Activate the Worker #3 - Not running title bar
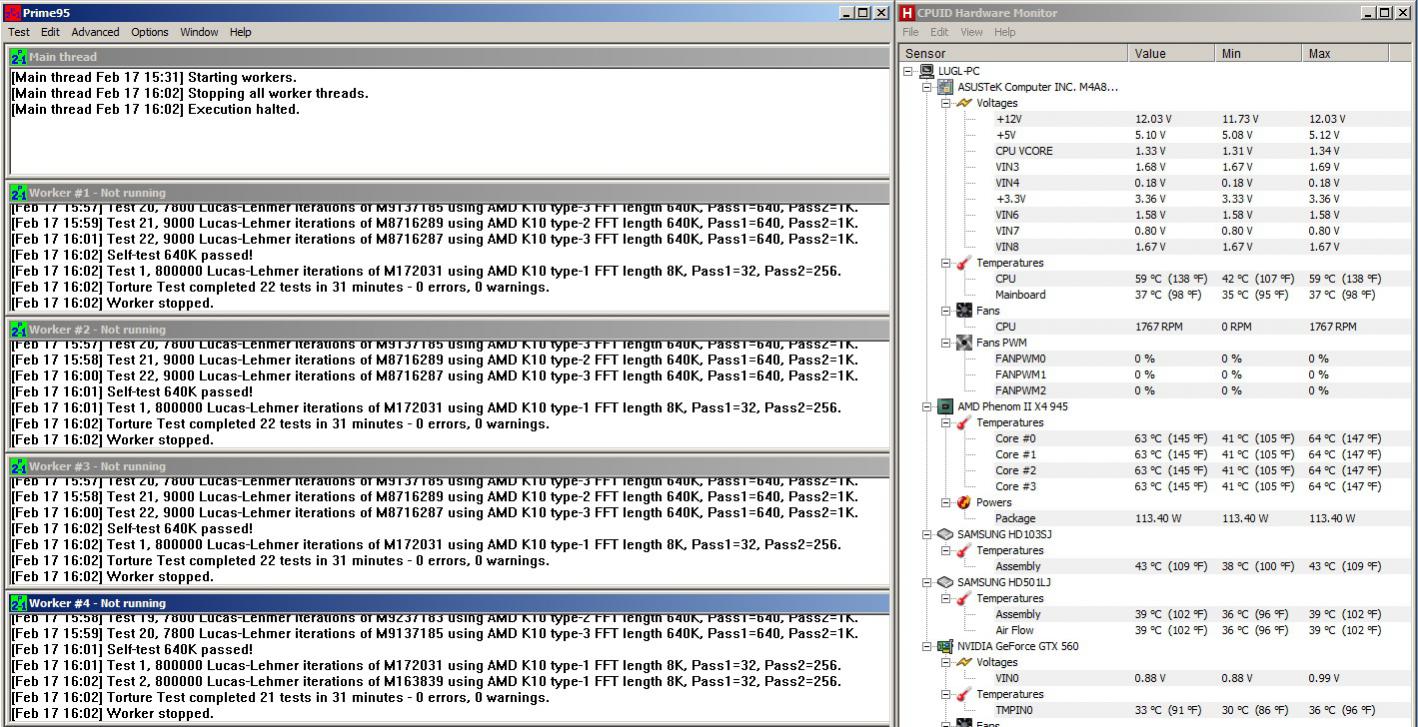Viewport: 1418px width, 727px height. [x=448, y=466]
